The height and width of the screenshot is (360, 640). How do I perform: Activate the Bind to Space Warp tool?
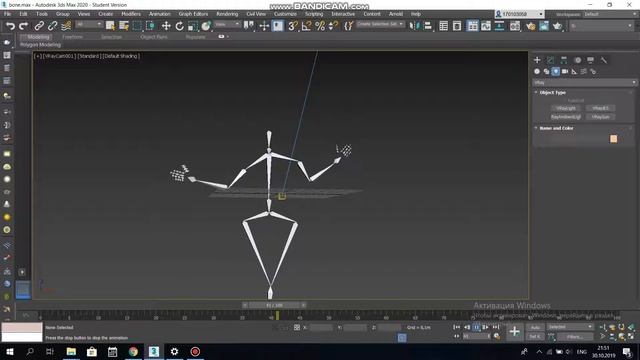point(66,26)
